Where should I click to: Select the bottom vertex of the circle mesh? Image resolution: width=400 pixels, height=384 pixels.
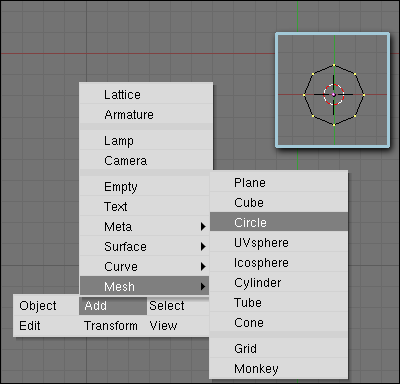pos(334,125)
